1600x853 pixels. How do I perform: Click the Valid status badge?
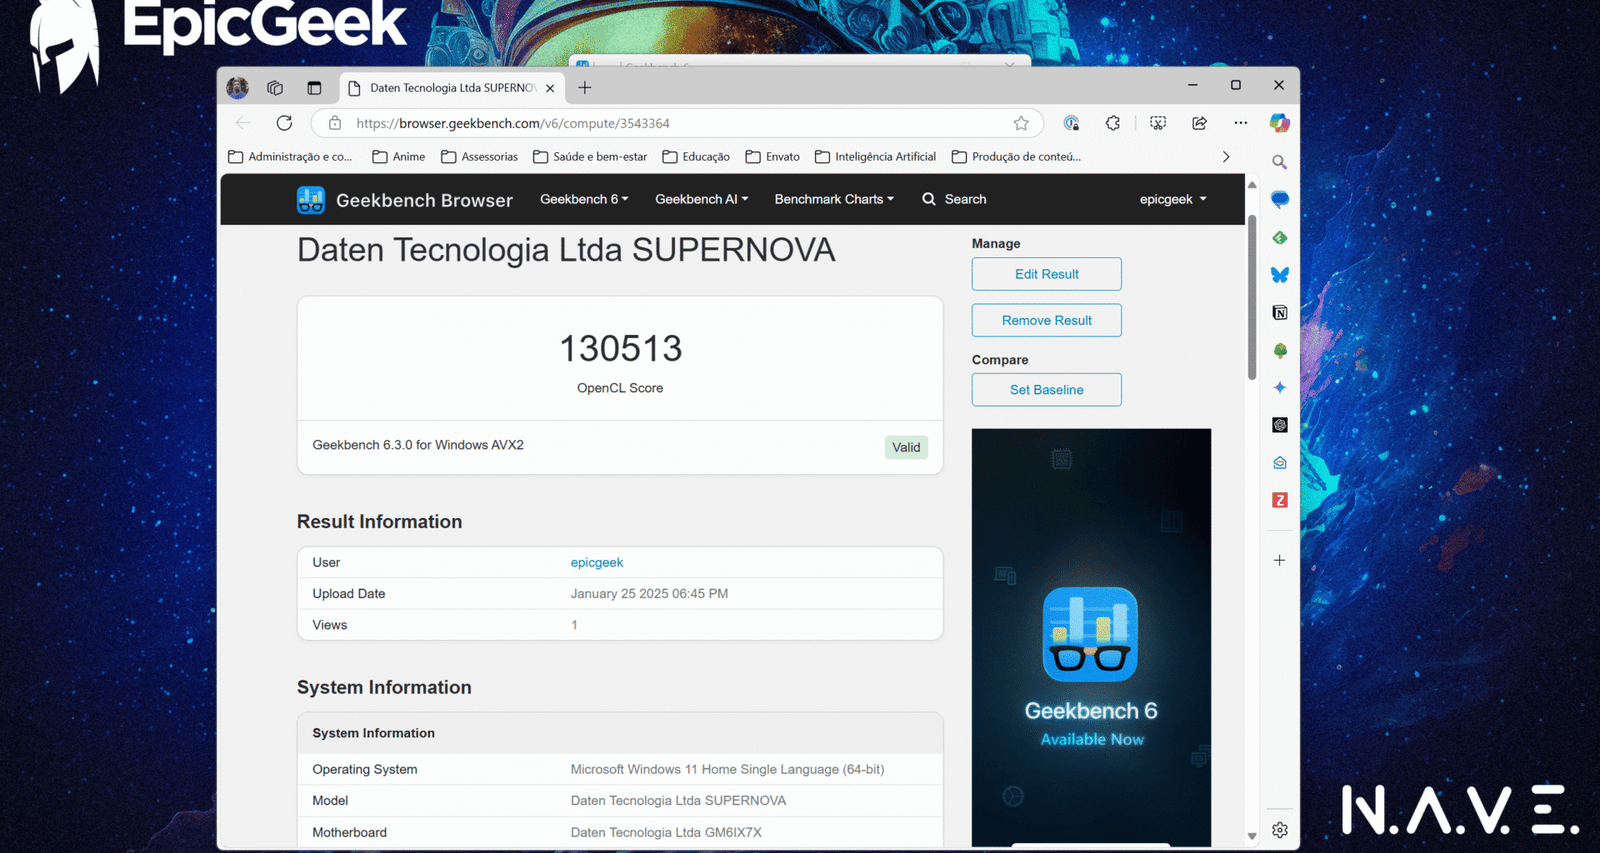tap(906, 447)
